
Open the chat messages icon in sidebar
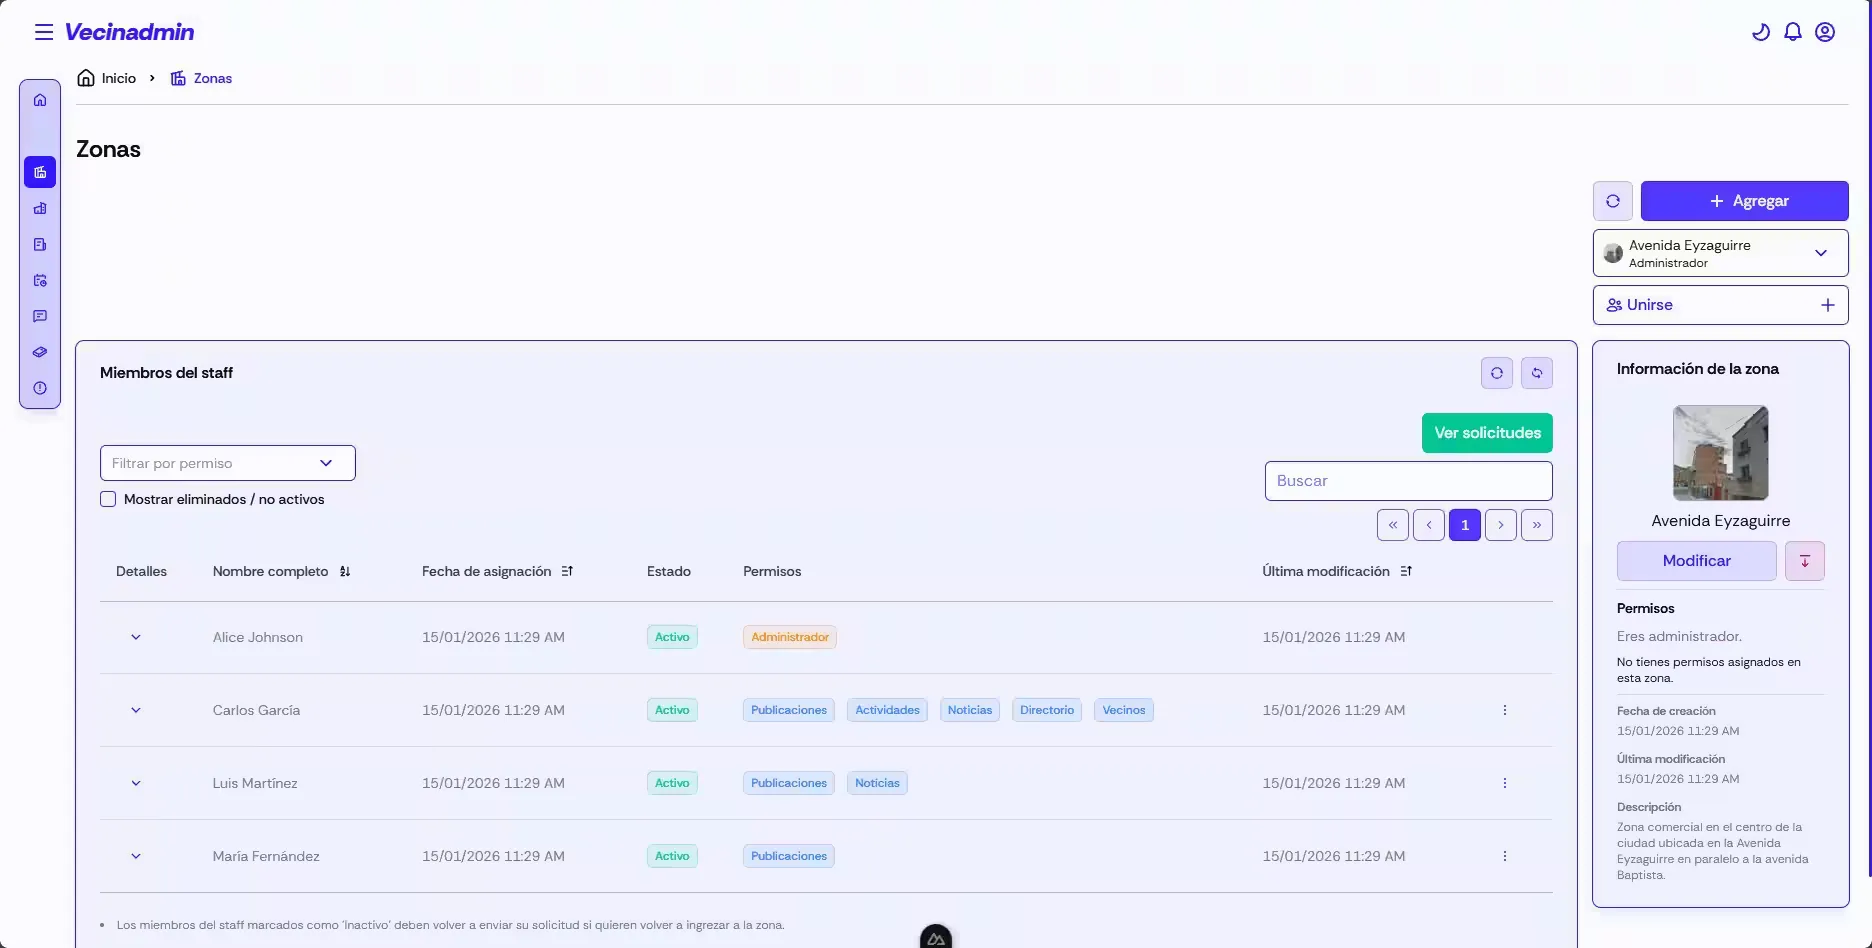pyautogui.click(x=40, y=316)
